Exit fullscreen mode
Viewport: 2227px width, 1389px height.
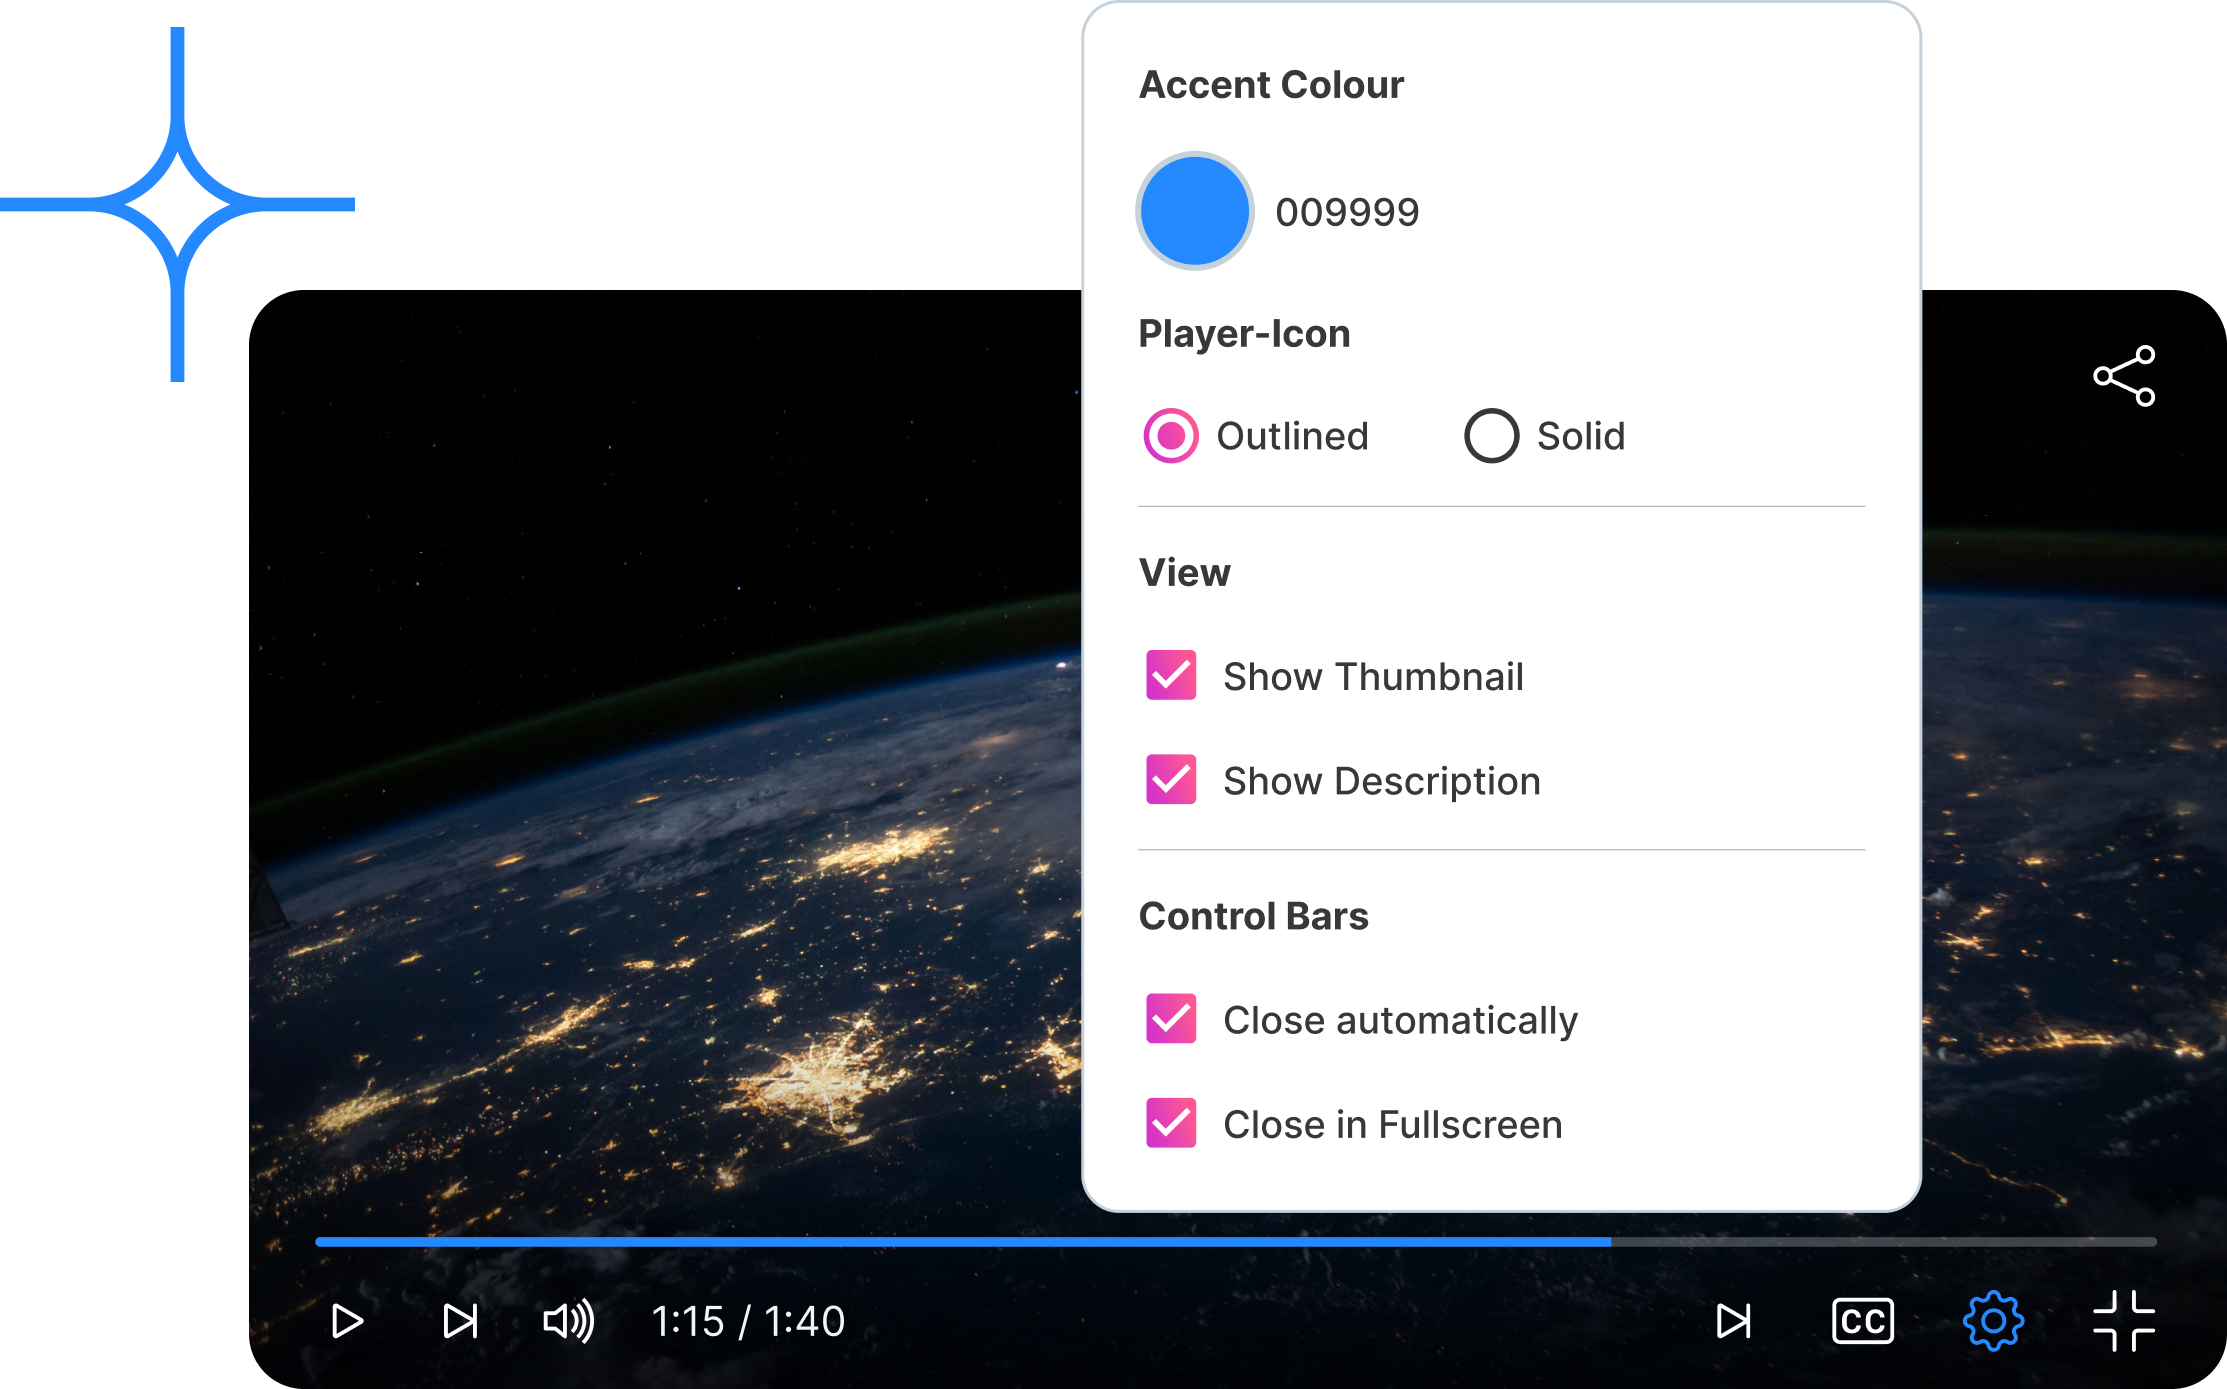coord(2123,1321)
